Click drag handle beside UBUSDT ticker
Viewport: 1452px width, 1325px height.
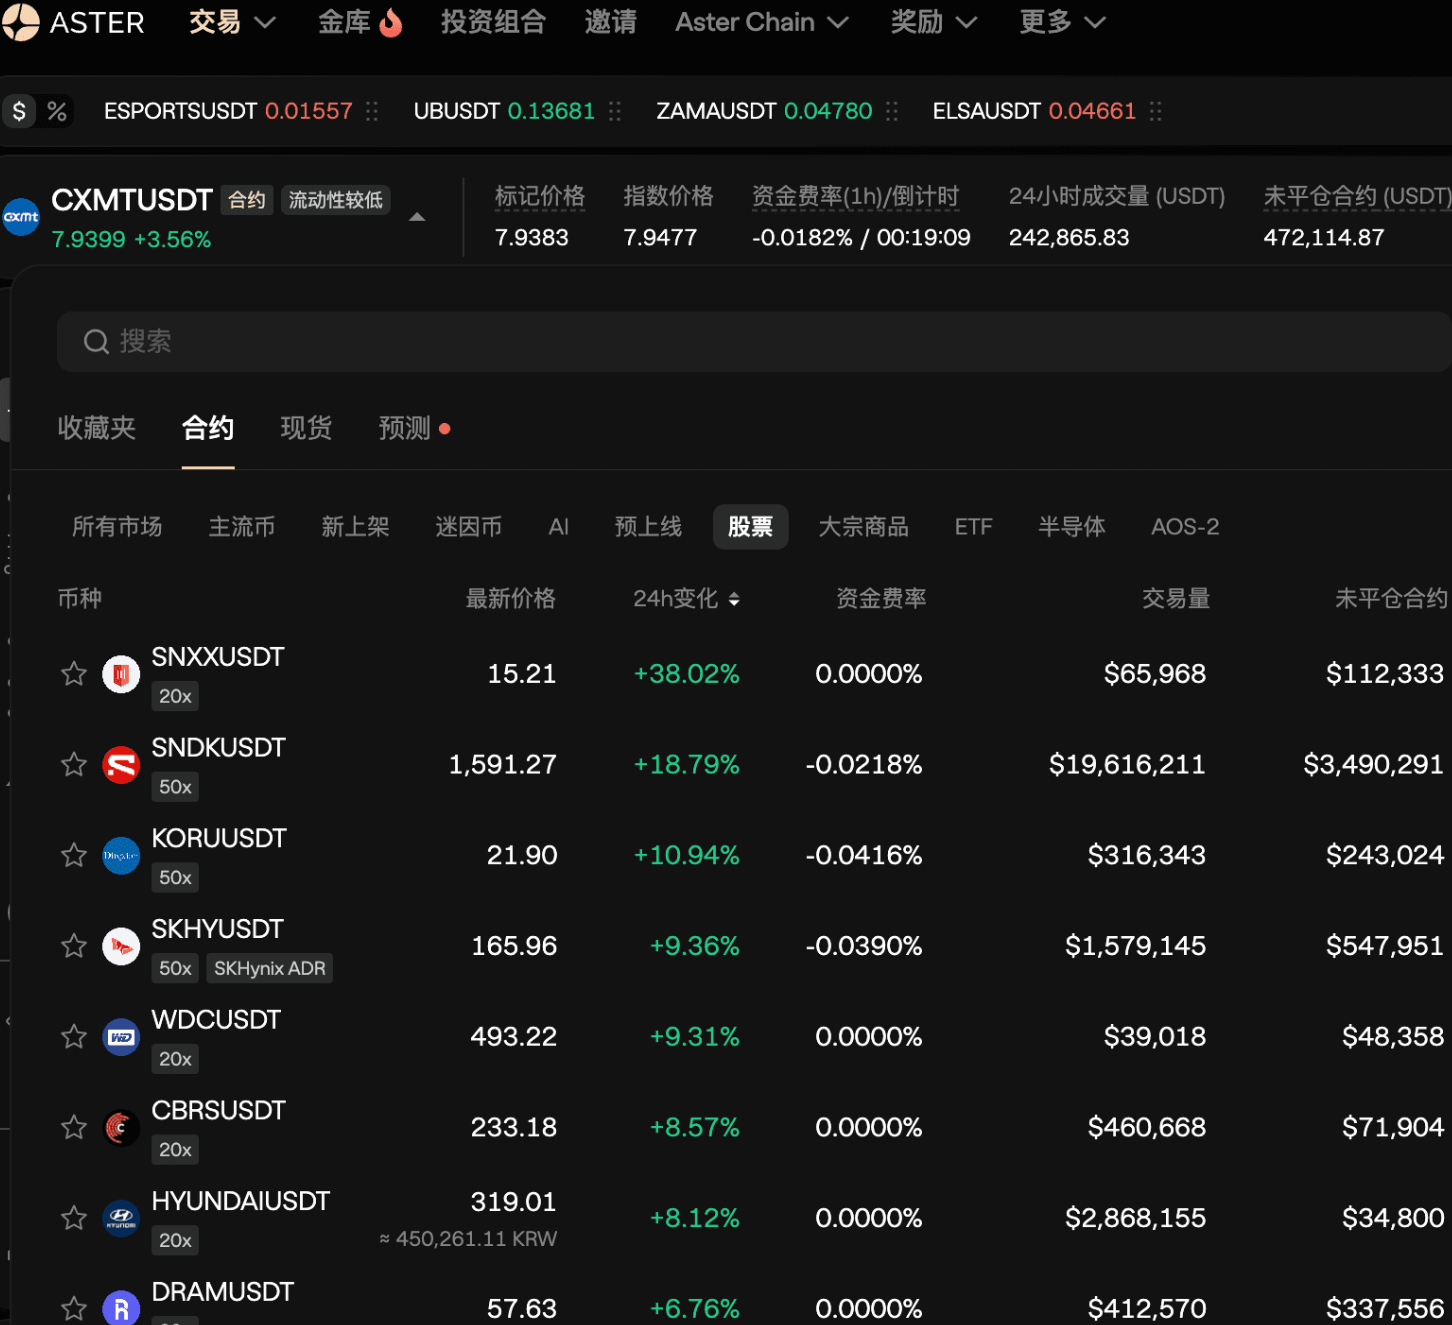[615, 111]
